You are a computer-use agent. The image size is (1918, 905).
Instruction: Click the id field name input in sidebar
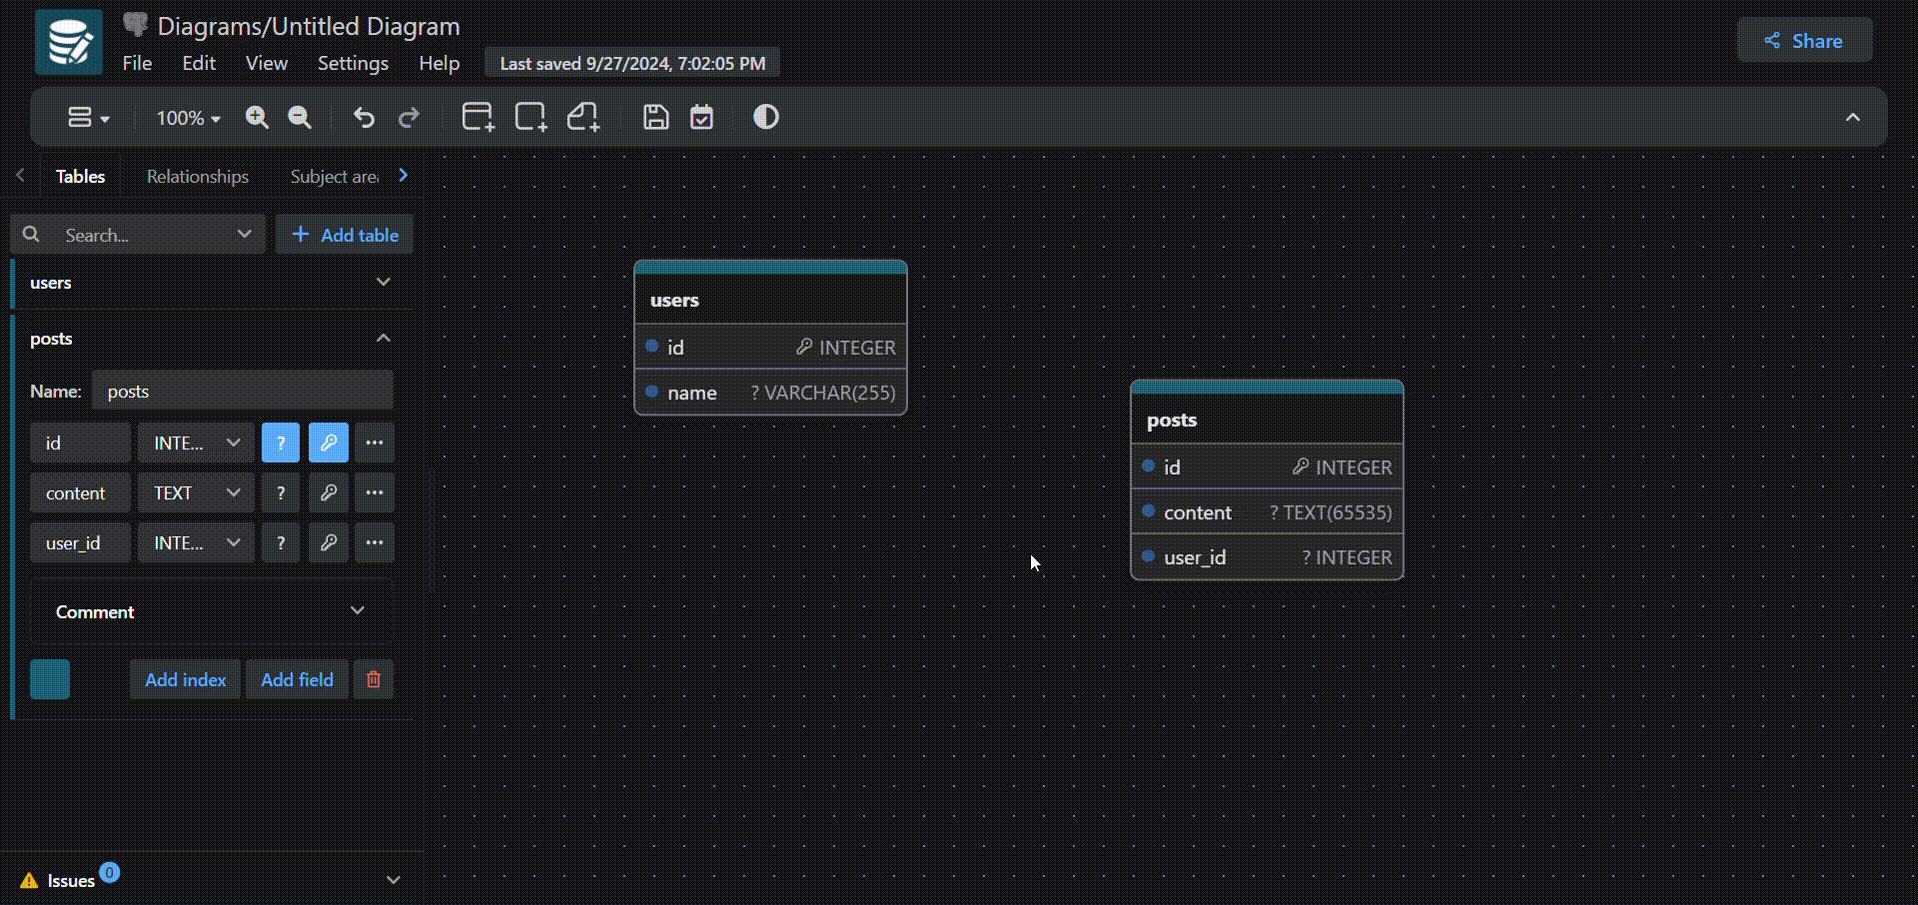point(80,443)
